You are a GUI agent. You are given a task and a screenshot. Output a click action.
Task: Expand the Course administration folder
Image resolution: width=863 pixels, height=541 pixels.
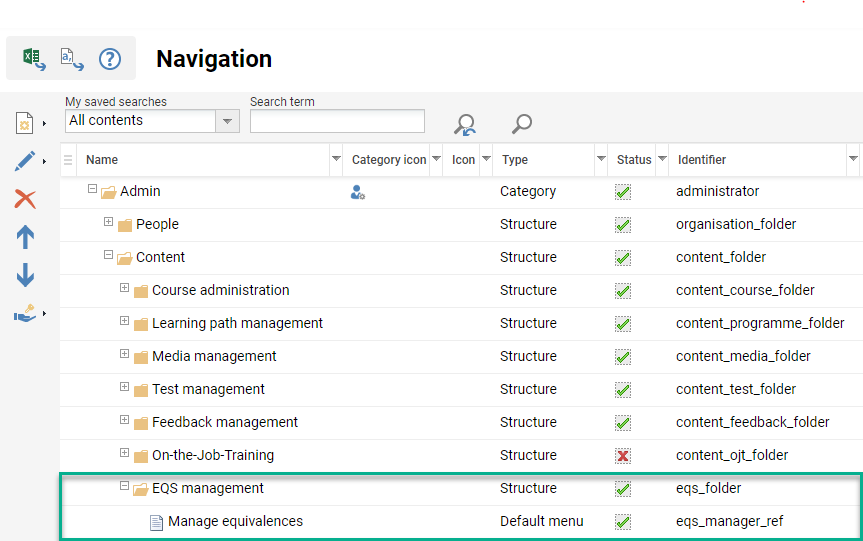coord(125,289)
